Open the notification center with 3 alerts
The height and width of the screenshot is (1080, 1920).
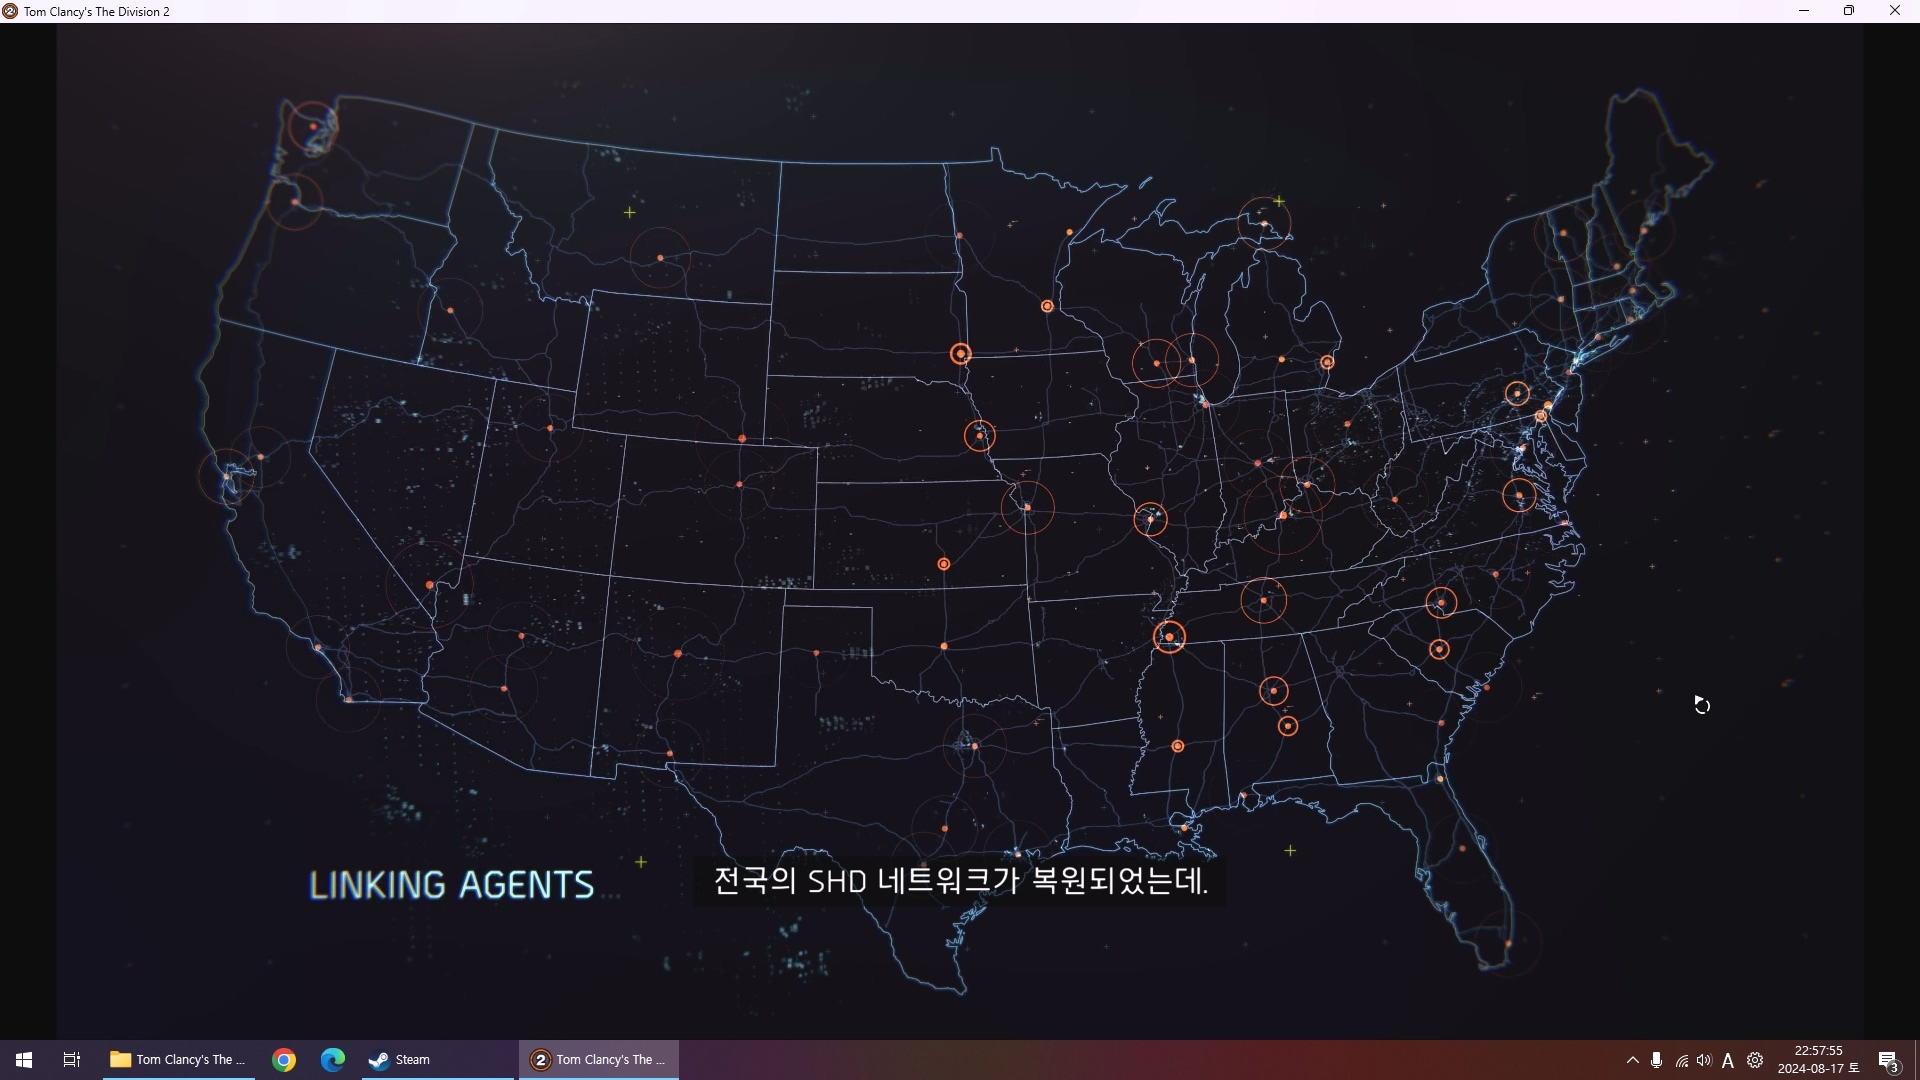1888,1061
